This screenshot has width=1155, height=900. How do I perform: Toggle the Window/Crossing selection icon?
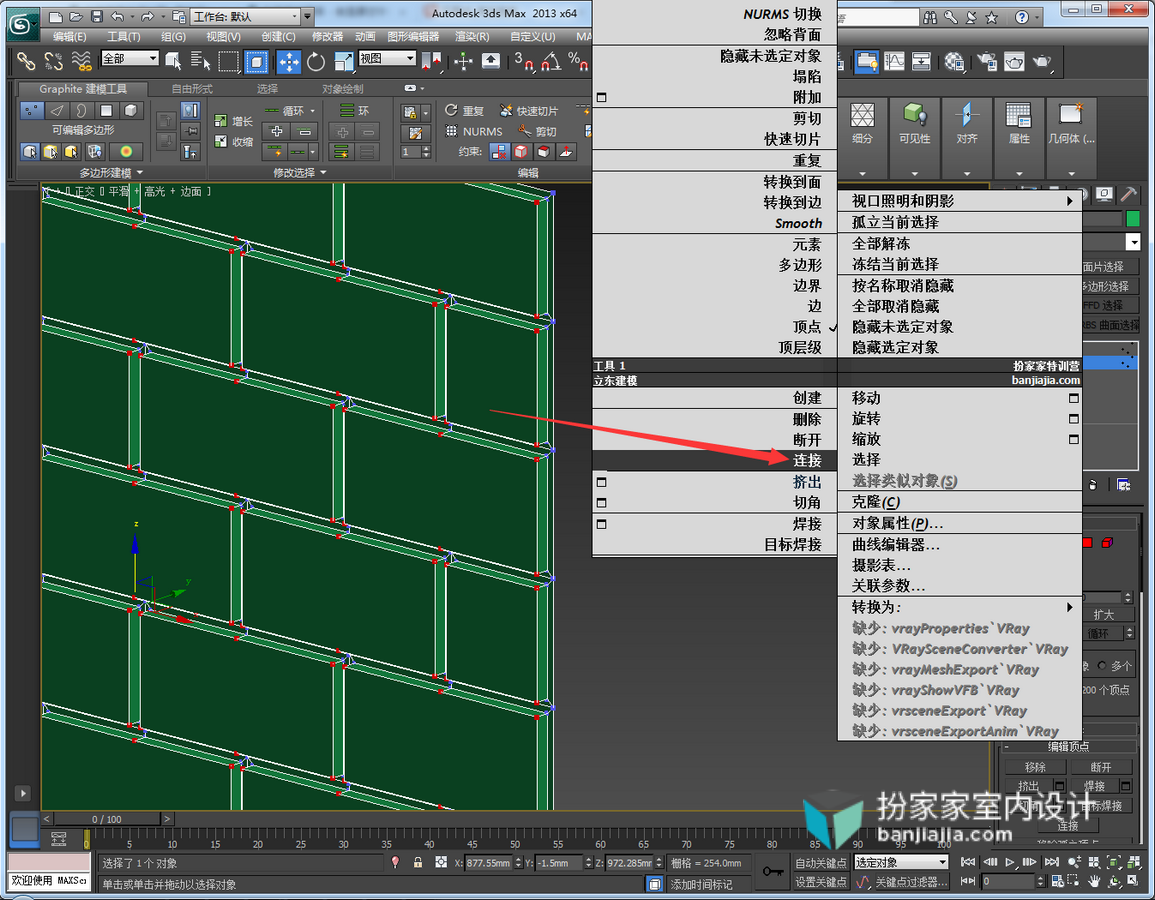pos(256,62)
